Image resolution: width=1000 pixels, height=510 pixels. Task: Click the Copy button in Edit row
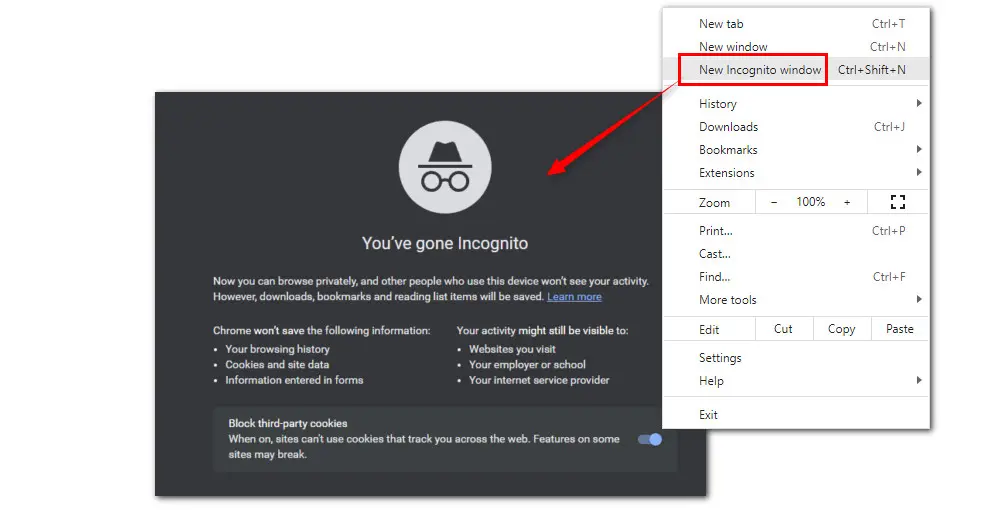[841, 329]
